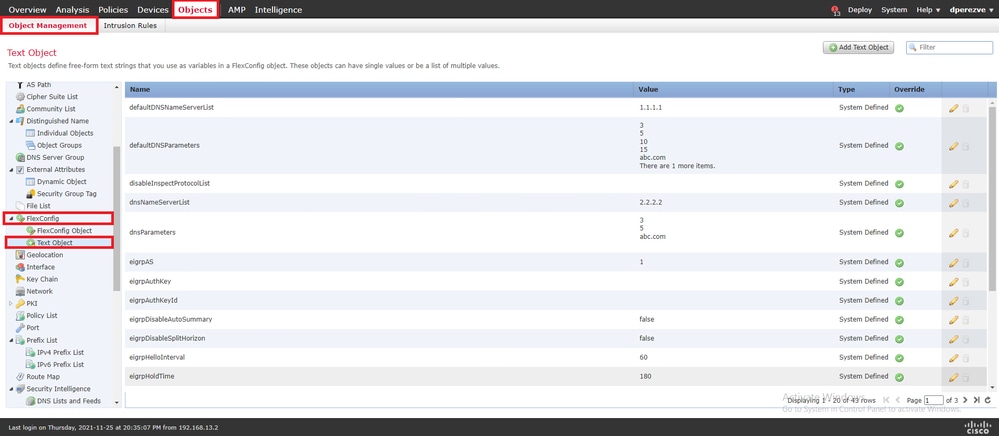This screenshot has height=436, width=999.
Task: Edit defaultDNSParameters with its pencil icon
Action: click(x=953, y=146)
